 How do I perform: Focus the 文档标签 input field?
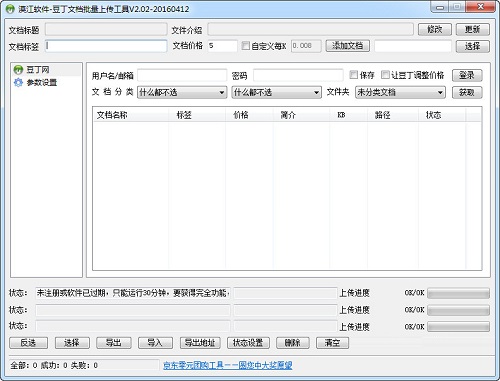(x=106, y=46)
